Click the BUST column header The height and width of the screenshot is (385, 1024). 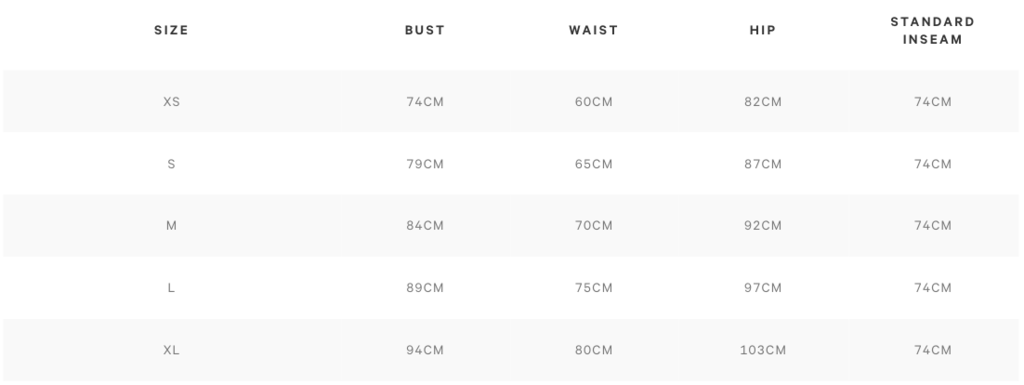(424, 30)
